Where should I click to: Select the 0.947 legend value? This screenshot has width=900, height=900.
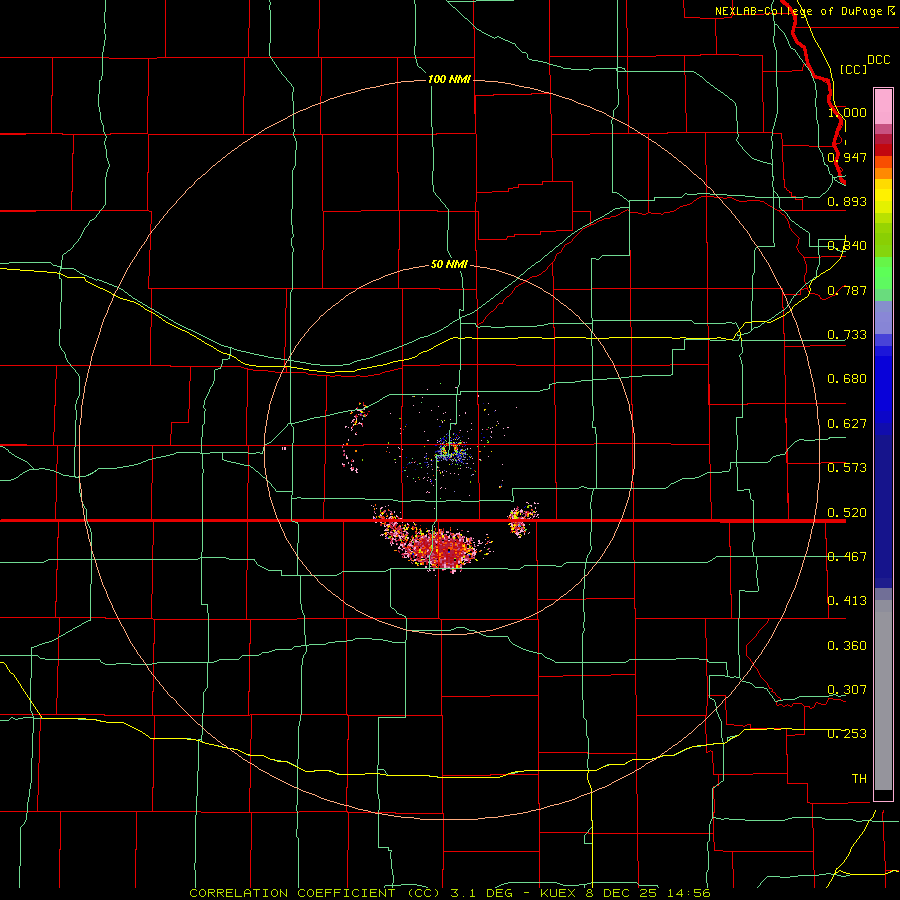tap(847, 157)
